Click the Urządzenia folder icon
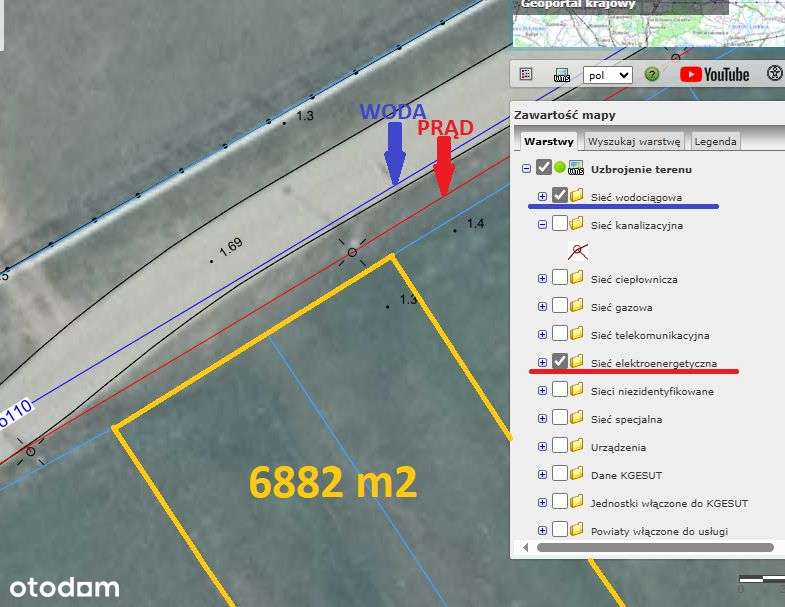The height and width of the screenshot is (607, 785). pyautogui.click(x=576, y=446)
